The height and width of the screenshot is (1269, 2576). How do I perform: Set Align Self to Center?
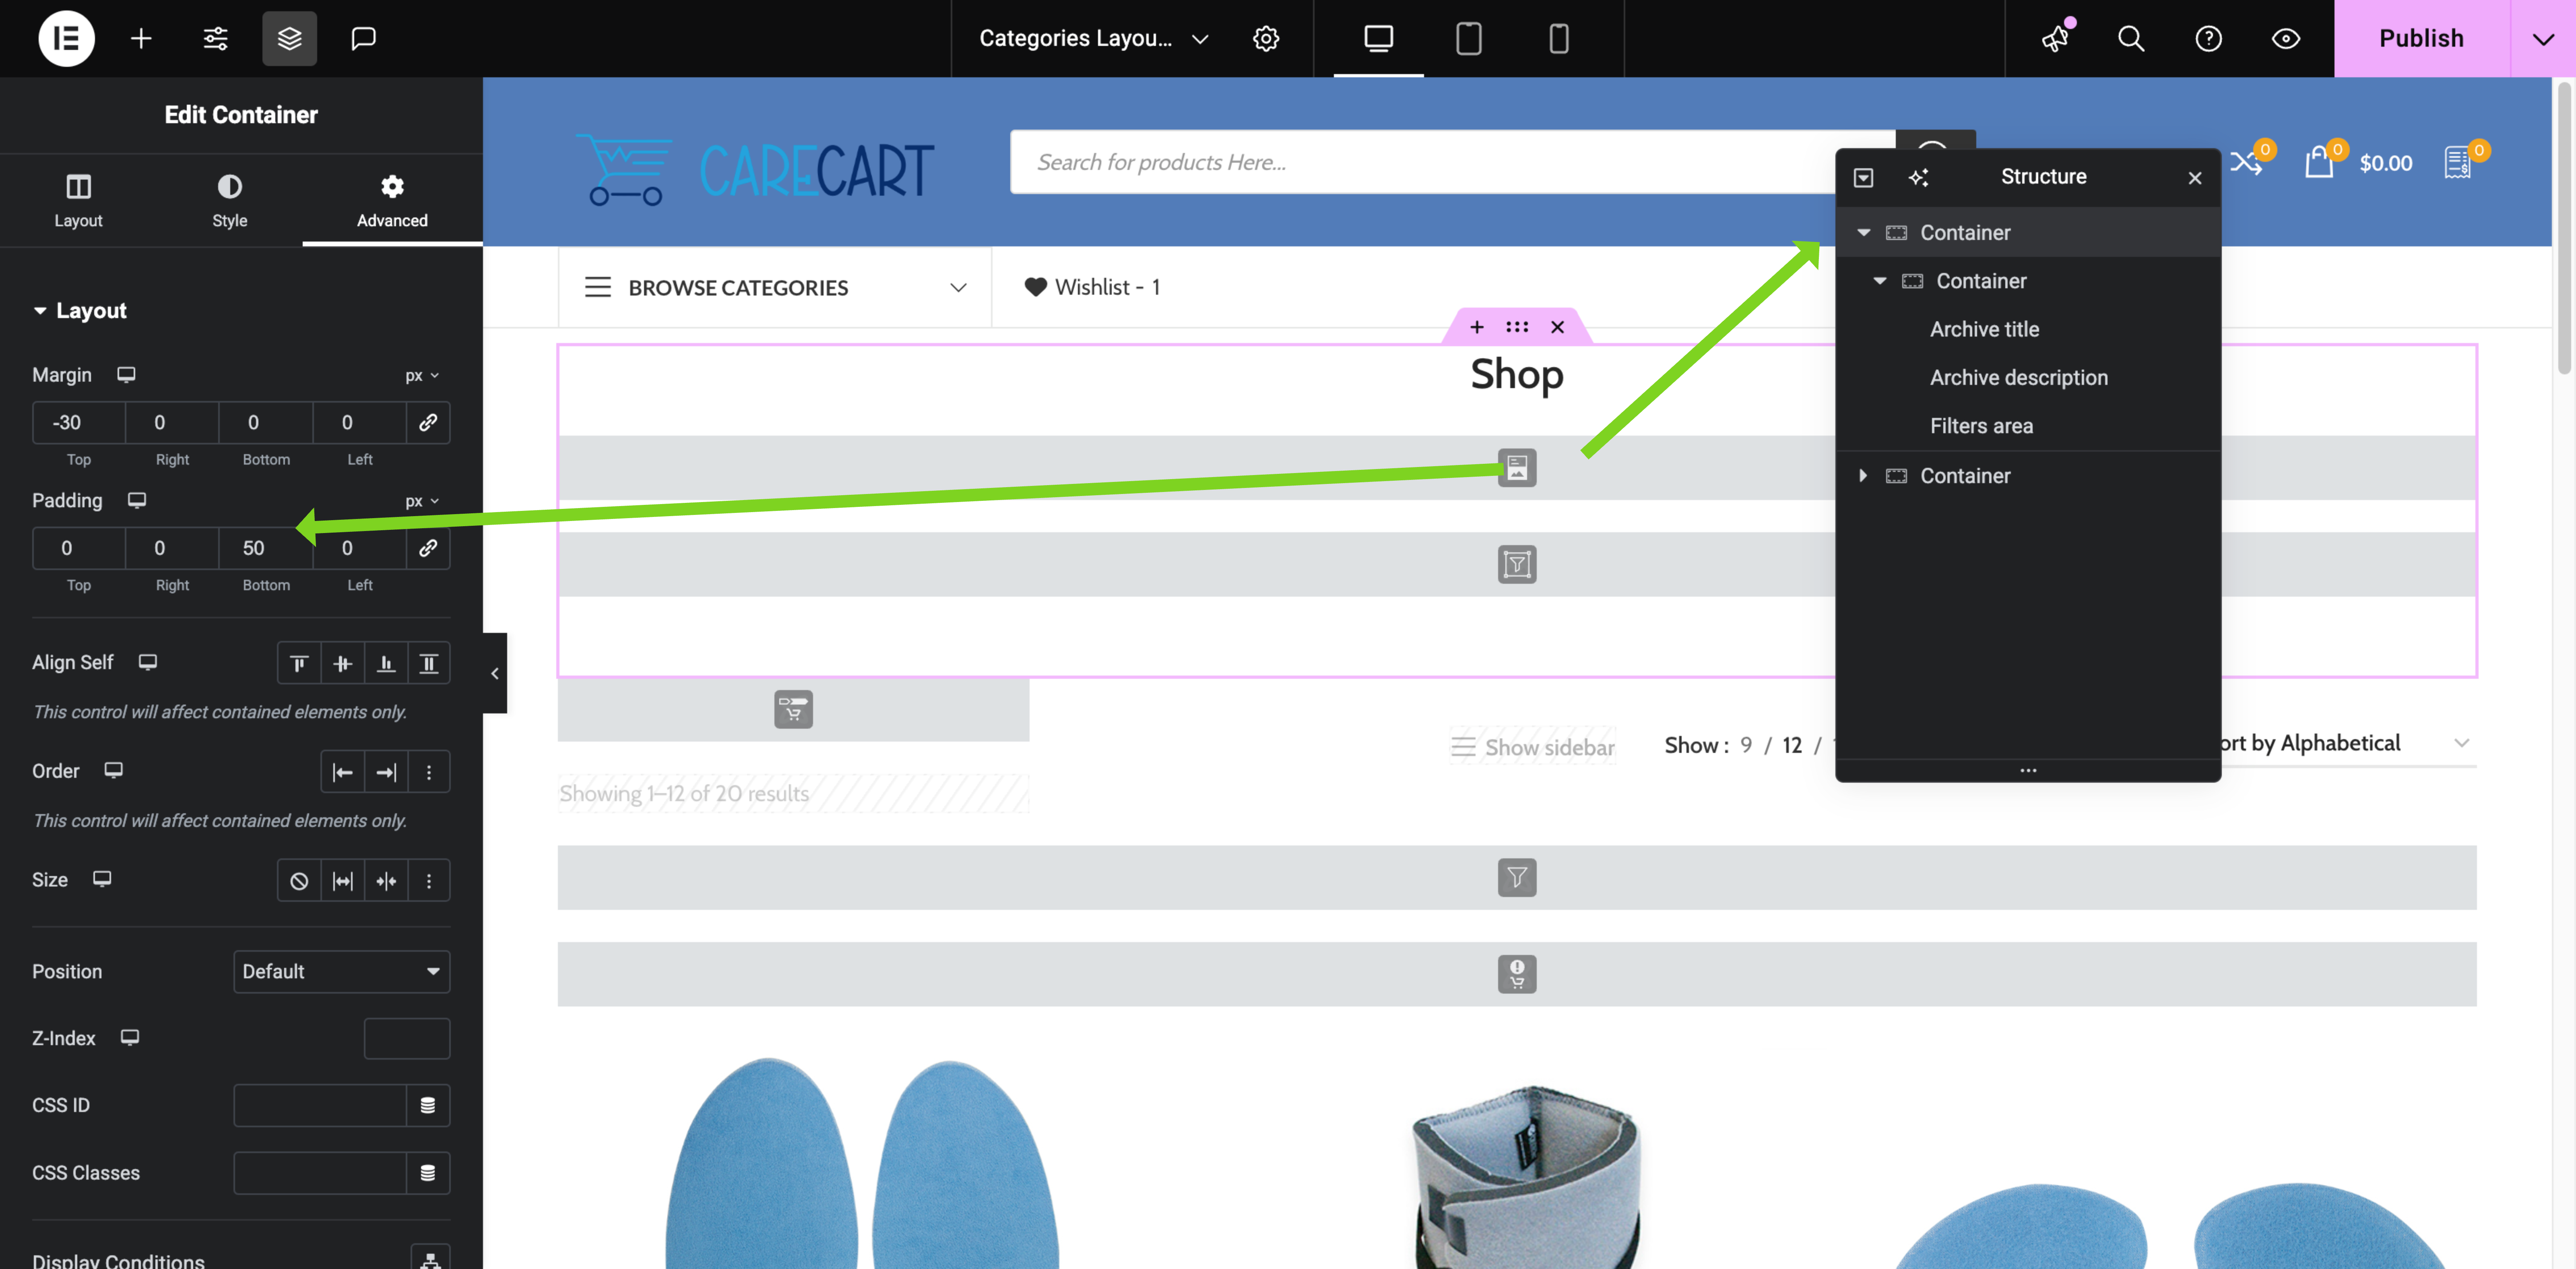(342, 663)
